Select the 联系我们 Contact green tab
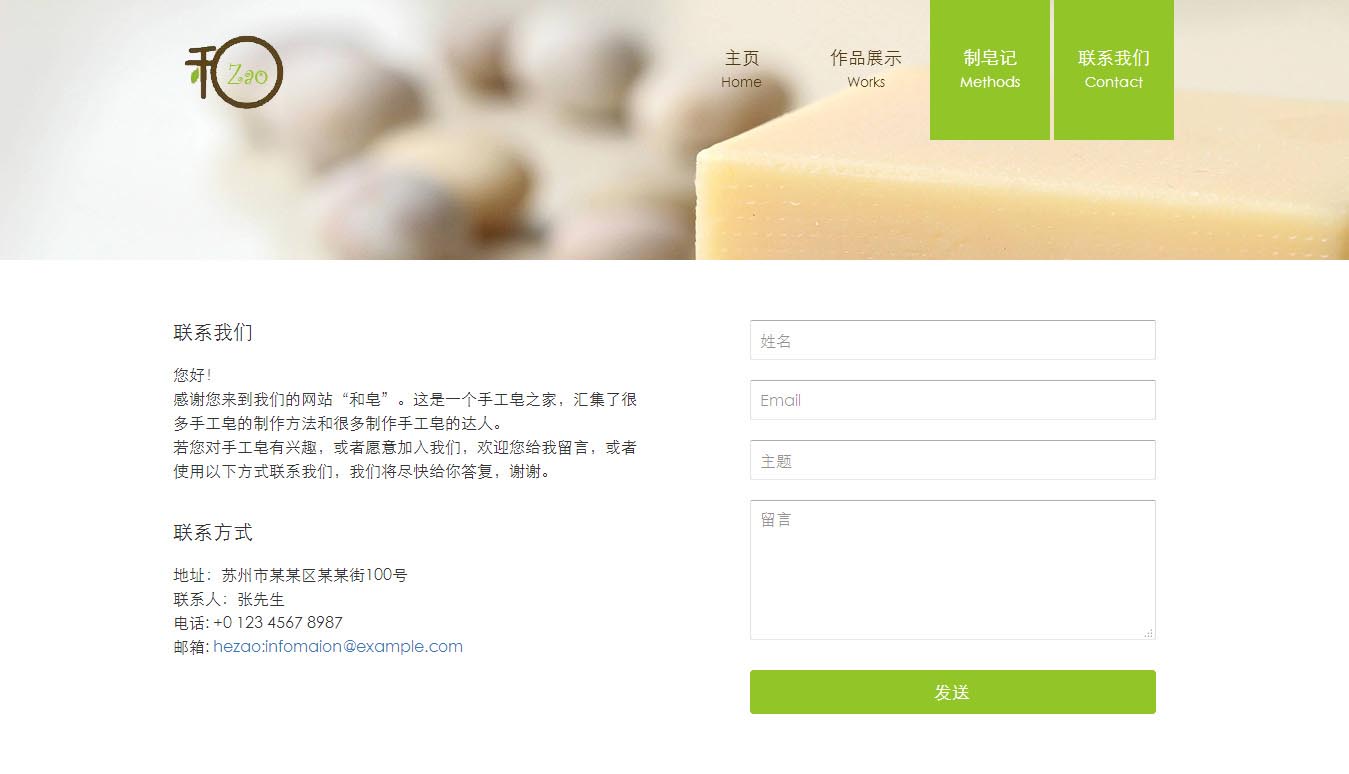The width and height of the screenshot is (1349, 774). click(1114, 70)
